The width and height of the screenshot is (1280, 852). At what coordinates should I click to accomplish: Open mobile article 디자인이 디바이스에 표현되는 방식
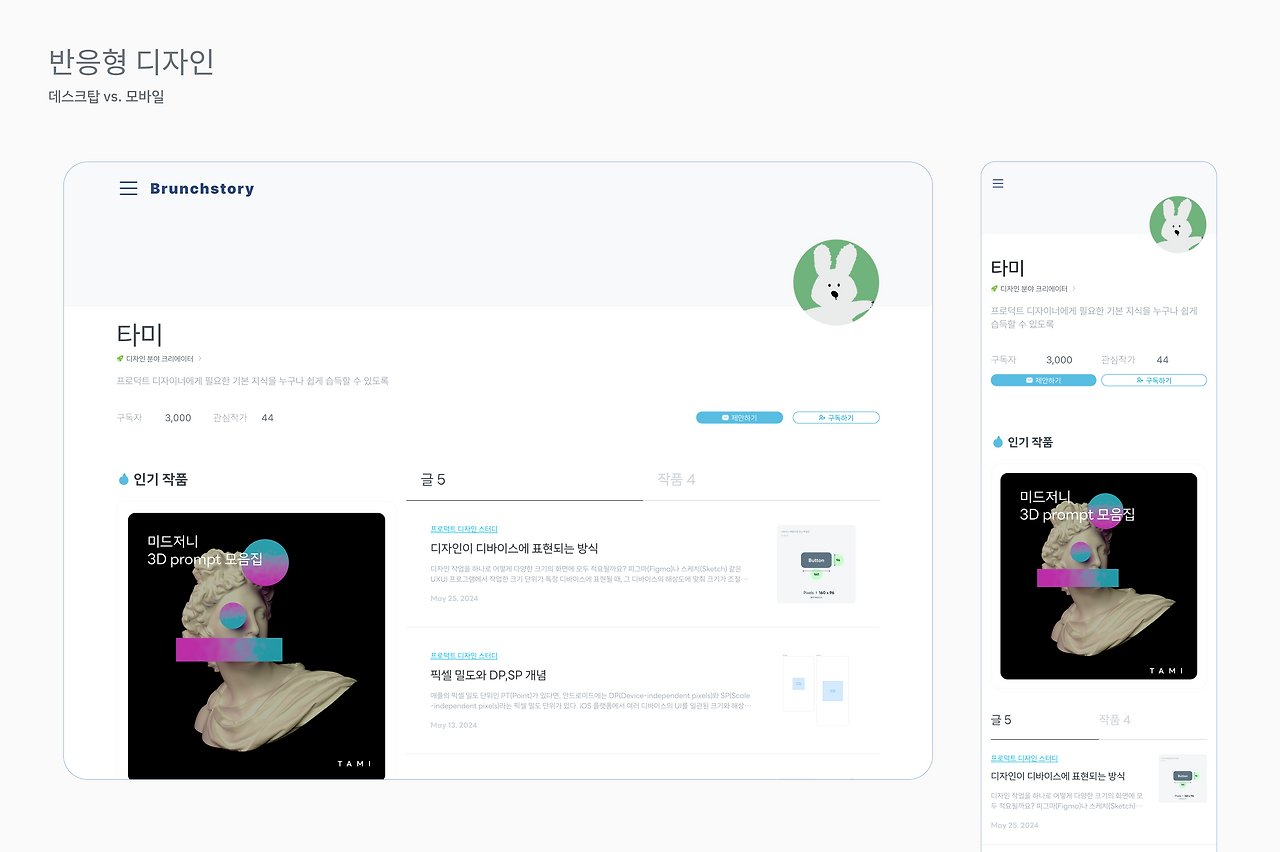click(x=1058, y=776)
